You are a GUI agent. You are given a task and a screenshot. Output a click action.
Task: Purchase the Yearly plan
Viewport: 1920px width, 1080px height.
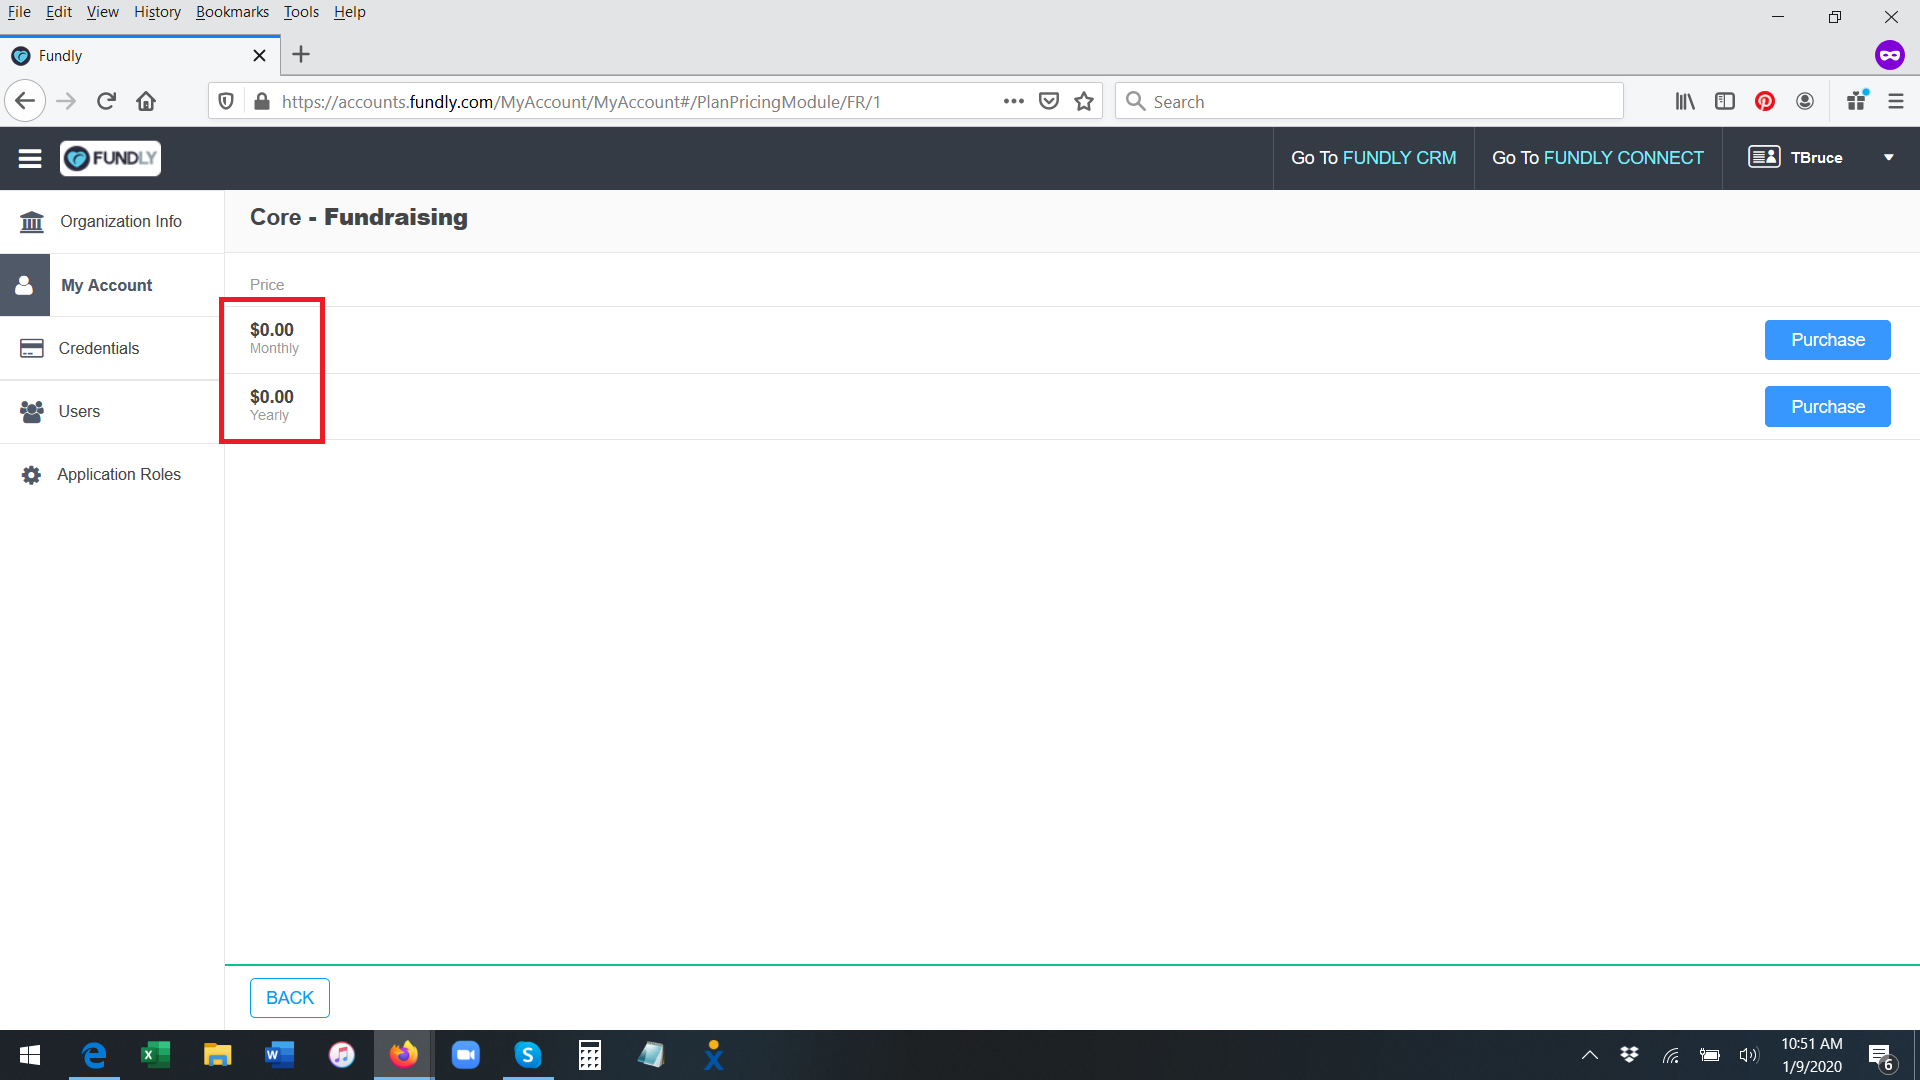tap(1827, 407)
